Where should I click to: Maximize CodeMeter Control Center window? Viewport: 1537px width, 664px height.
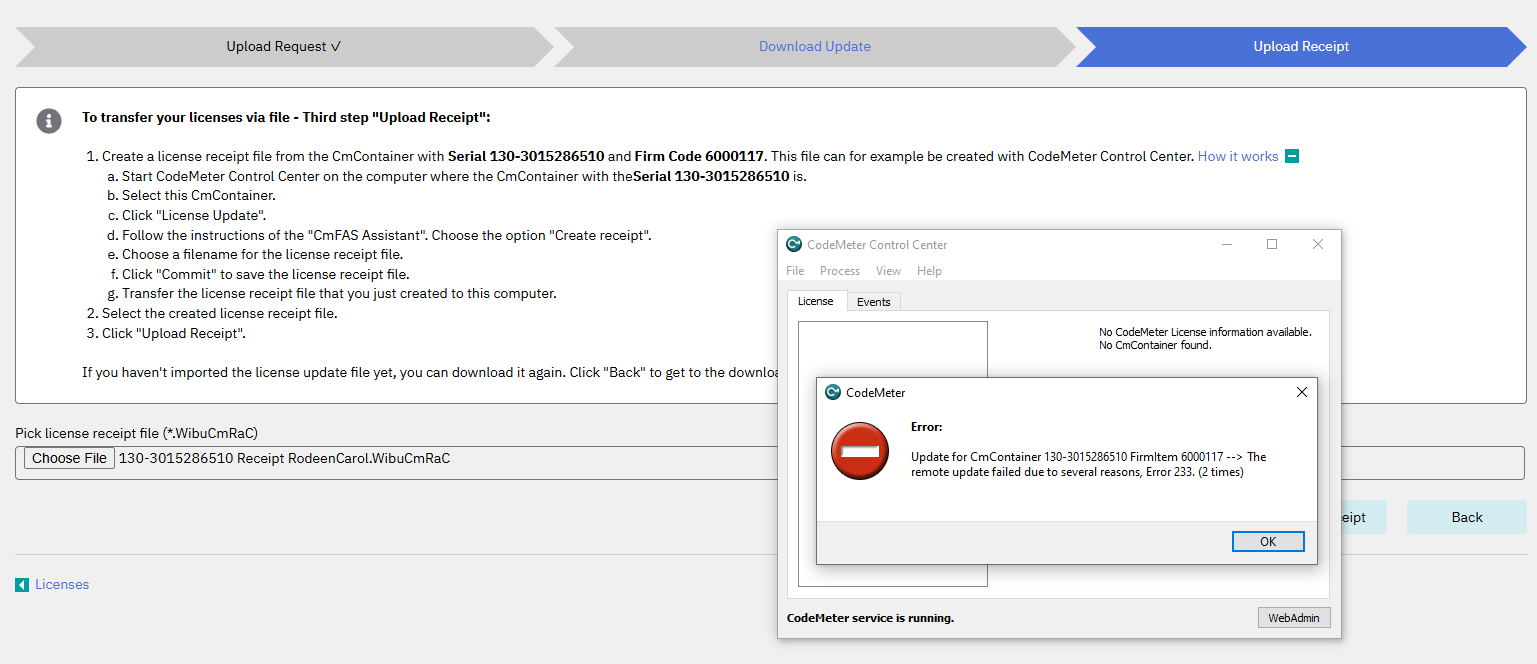1272,245
